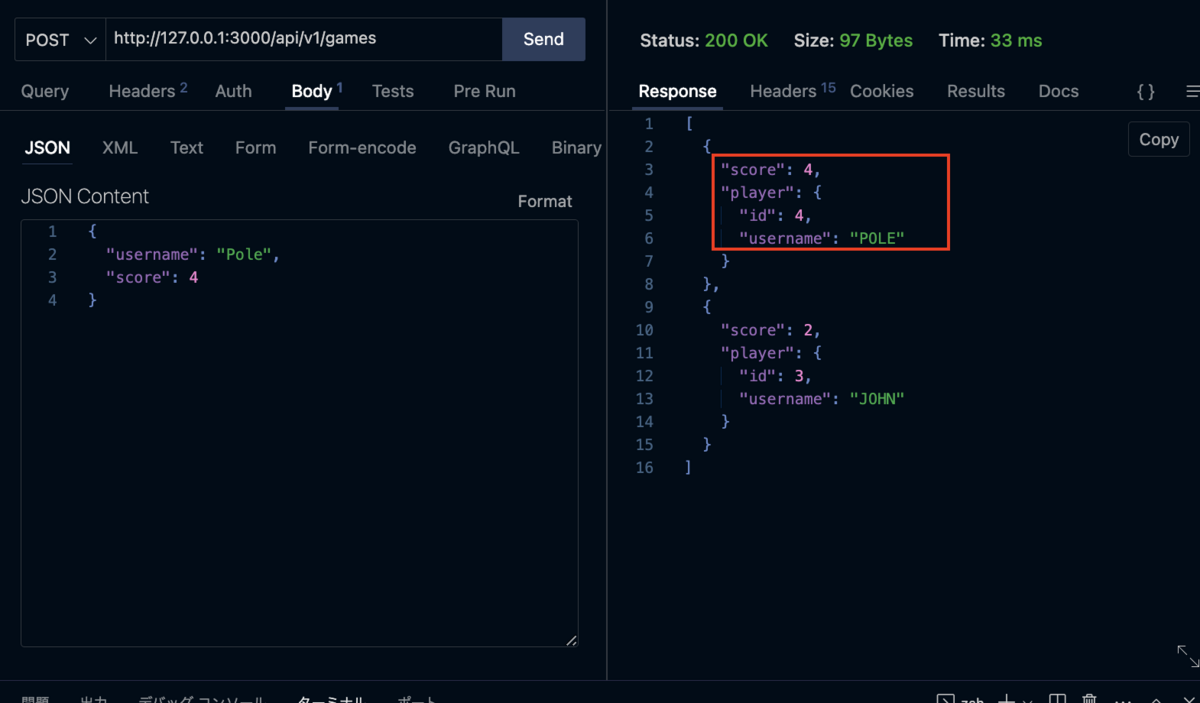The height and width of the screenshot is (703, 1200).
Task: Click the request URL input field
Action: 303,40
